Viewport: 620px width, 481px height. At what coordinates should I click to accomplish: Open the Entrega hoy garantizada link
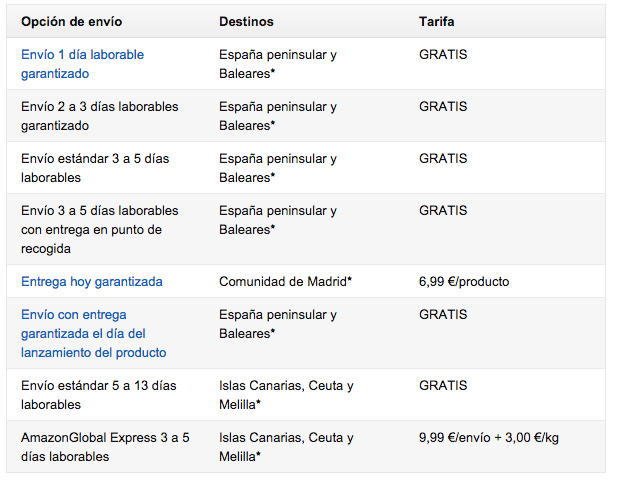point(91,281)
